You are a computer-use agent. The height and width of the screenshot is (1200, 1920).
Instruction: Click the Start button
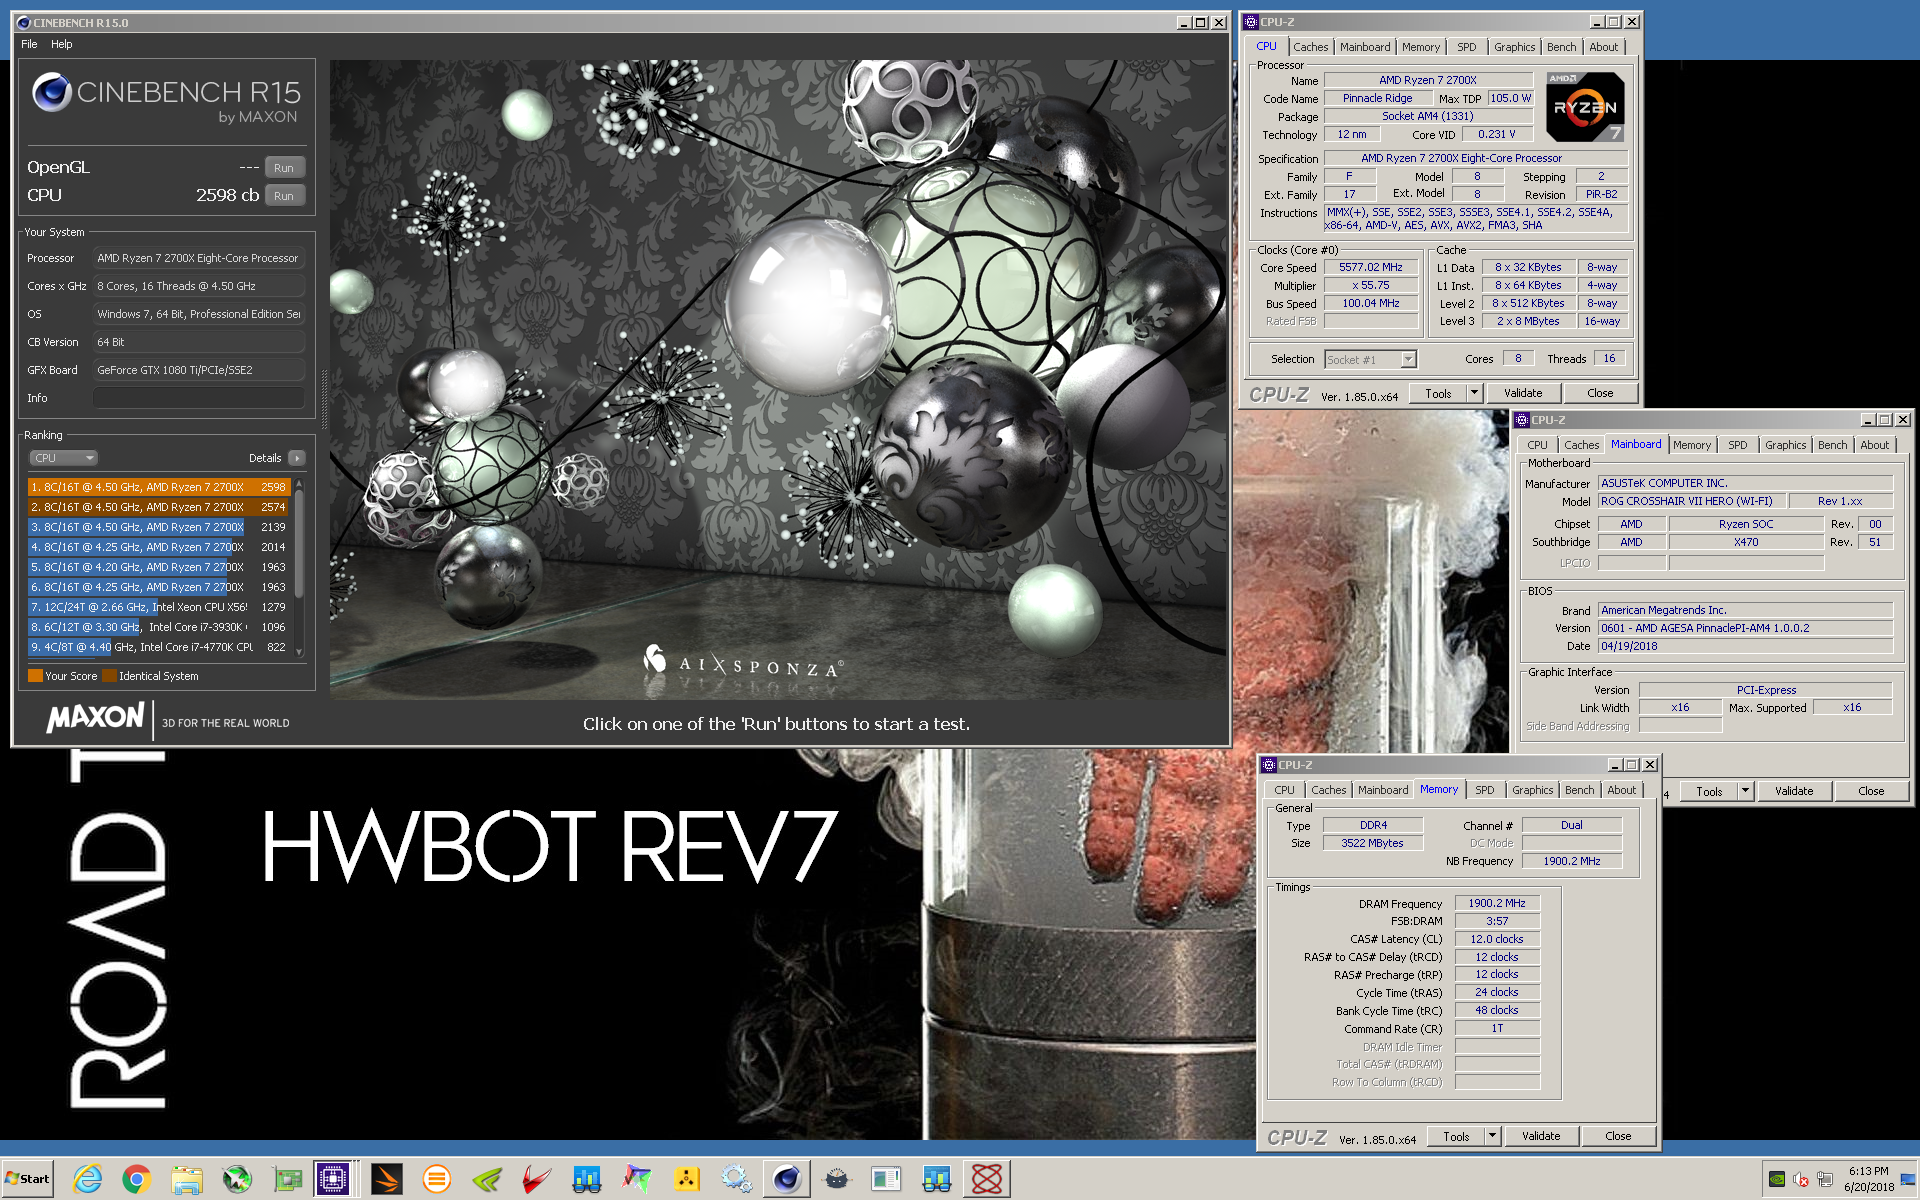[28, 1179]
